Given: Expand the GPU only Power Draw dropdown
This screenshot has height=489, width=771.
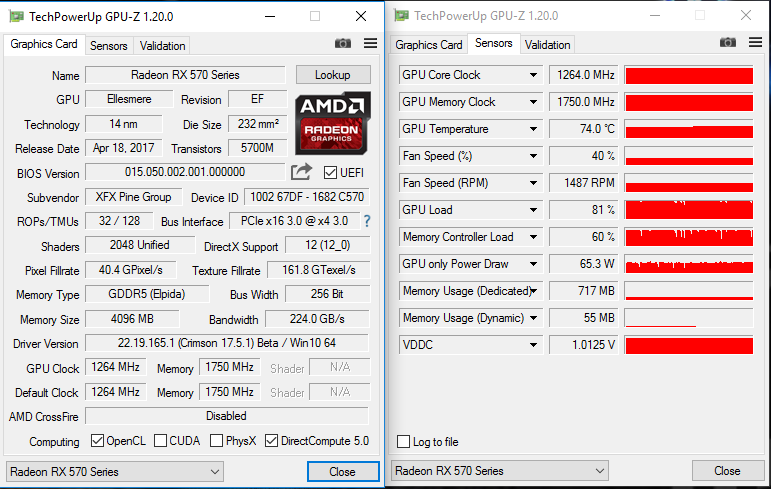Looking at the screenshot, I should [533, 264].
